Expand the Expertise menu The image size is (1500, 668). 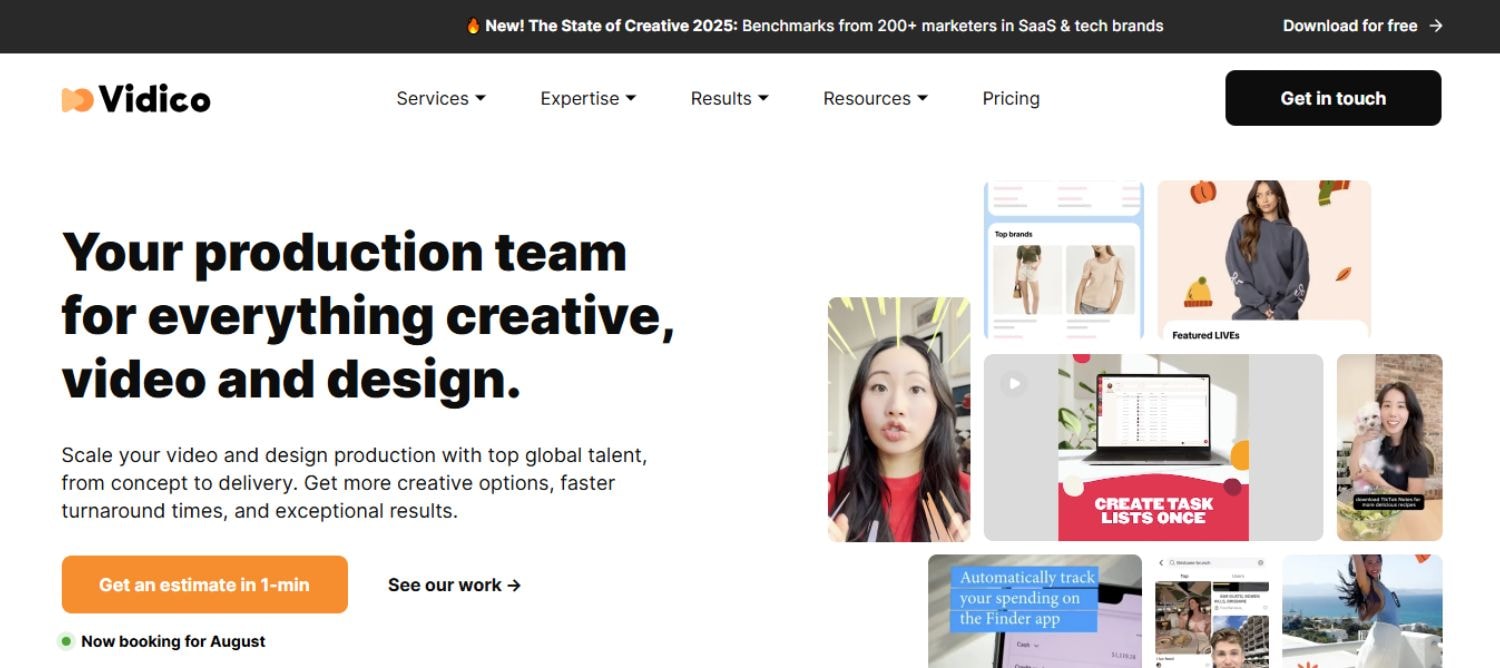tap(588, 98)
